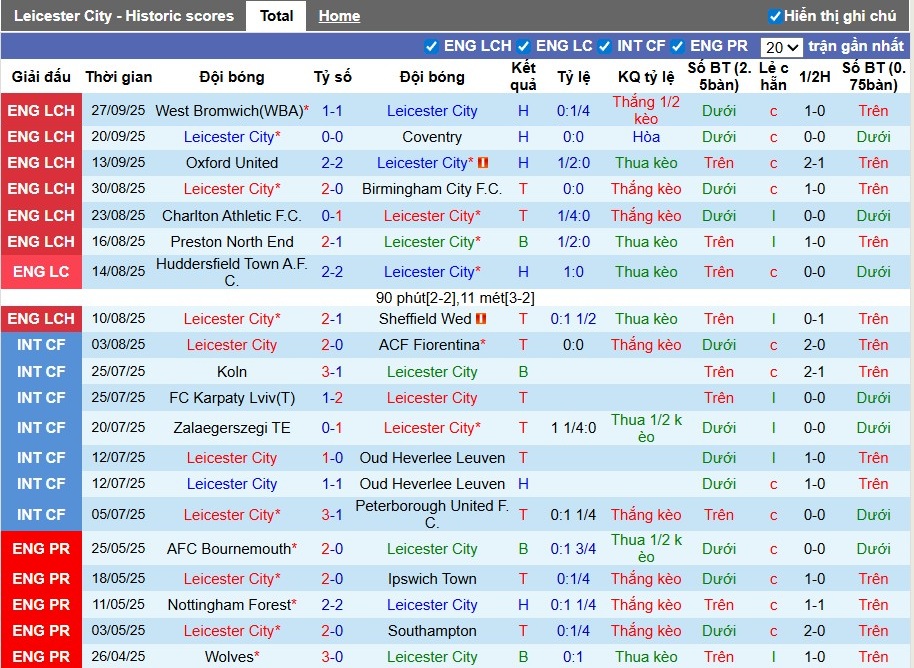Screen dimensions: 914x668
Task: Click the ENG LC league label
Action: coord(41,271)
